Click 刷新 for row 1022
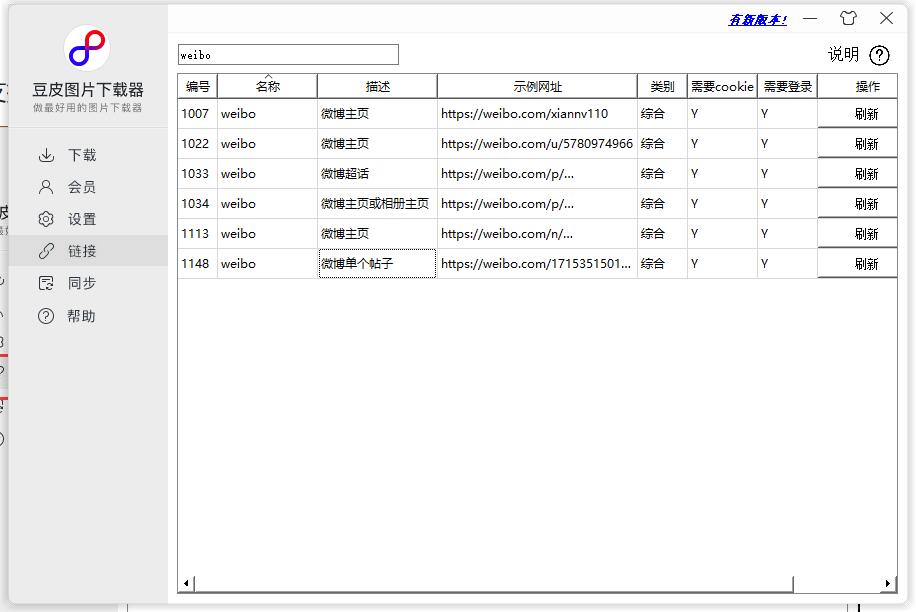This screenshot has height=612, width=916. tap(857, 144)
